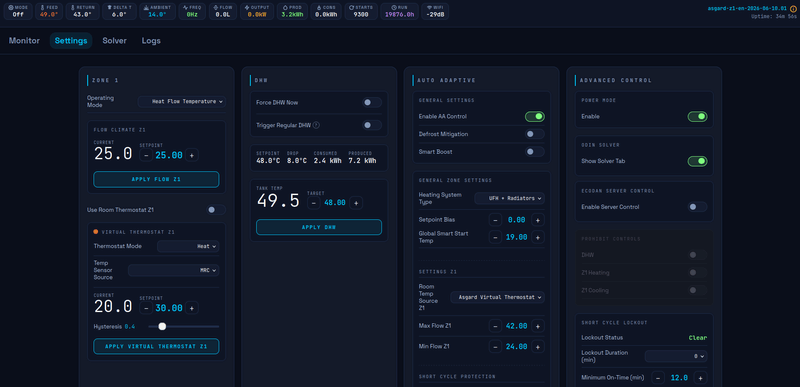Click the green Clear lockout status text
Screen dimensions: 800x387
pyautogui.click(x=698, y=338)
